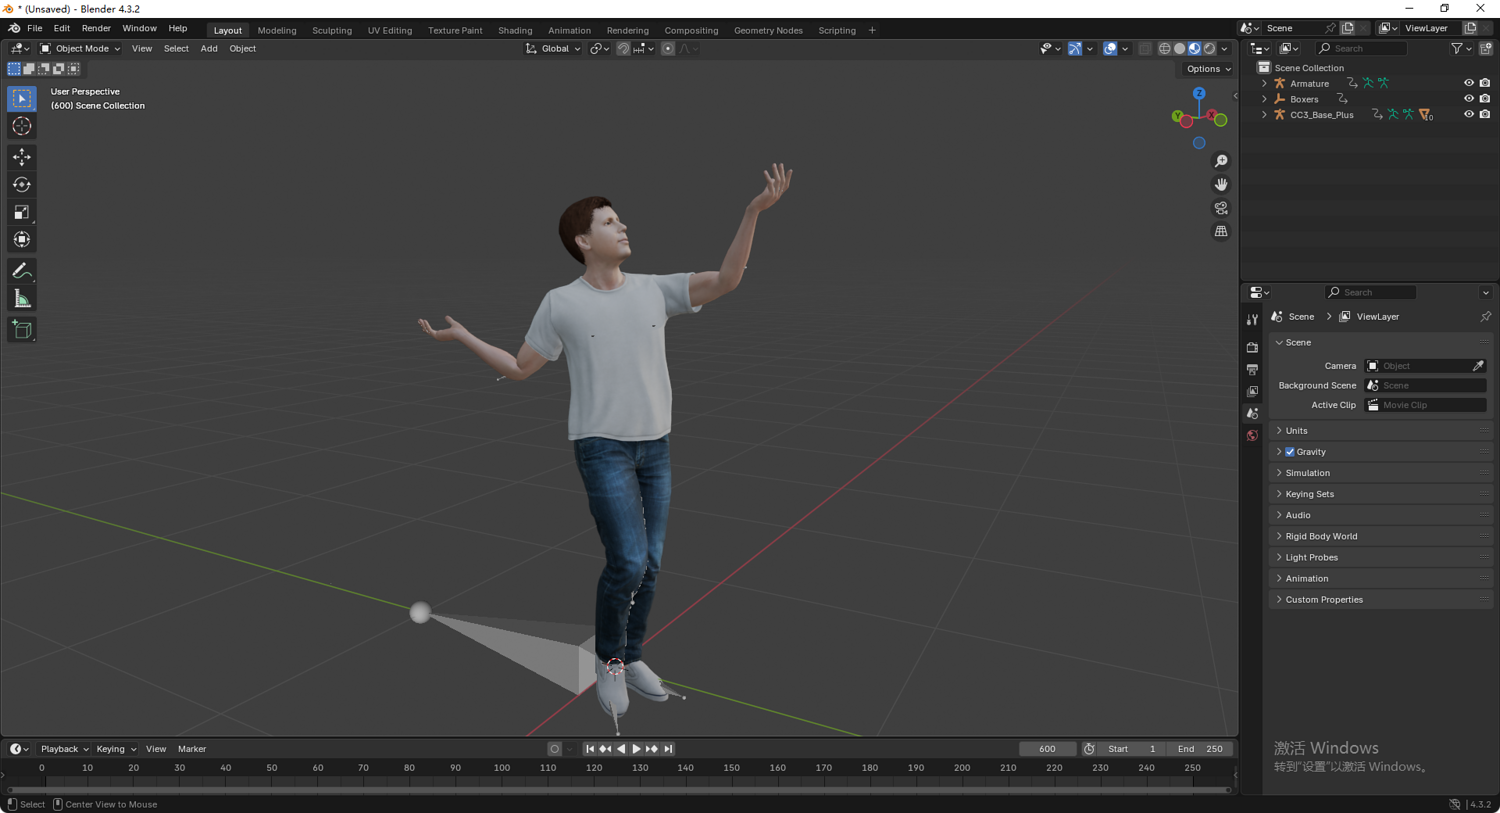Screen dimensions: 1500x813
Task: Select the Measure ruler tool
Action: pos(22,299)
